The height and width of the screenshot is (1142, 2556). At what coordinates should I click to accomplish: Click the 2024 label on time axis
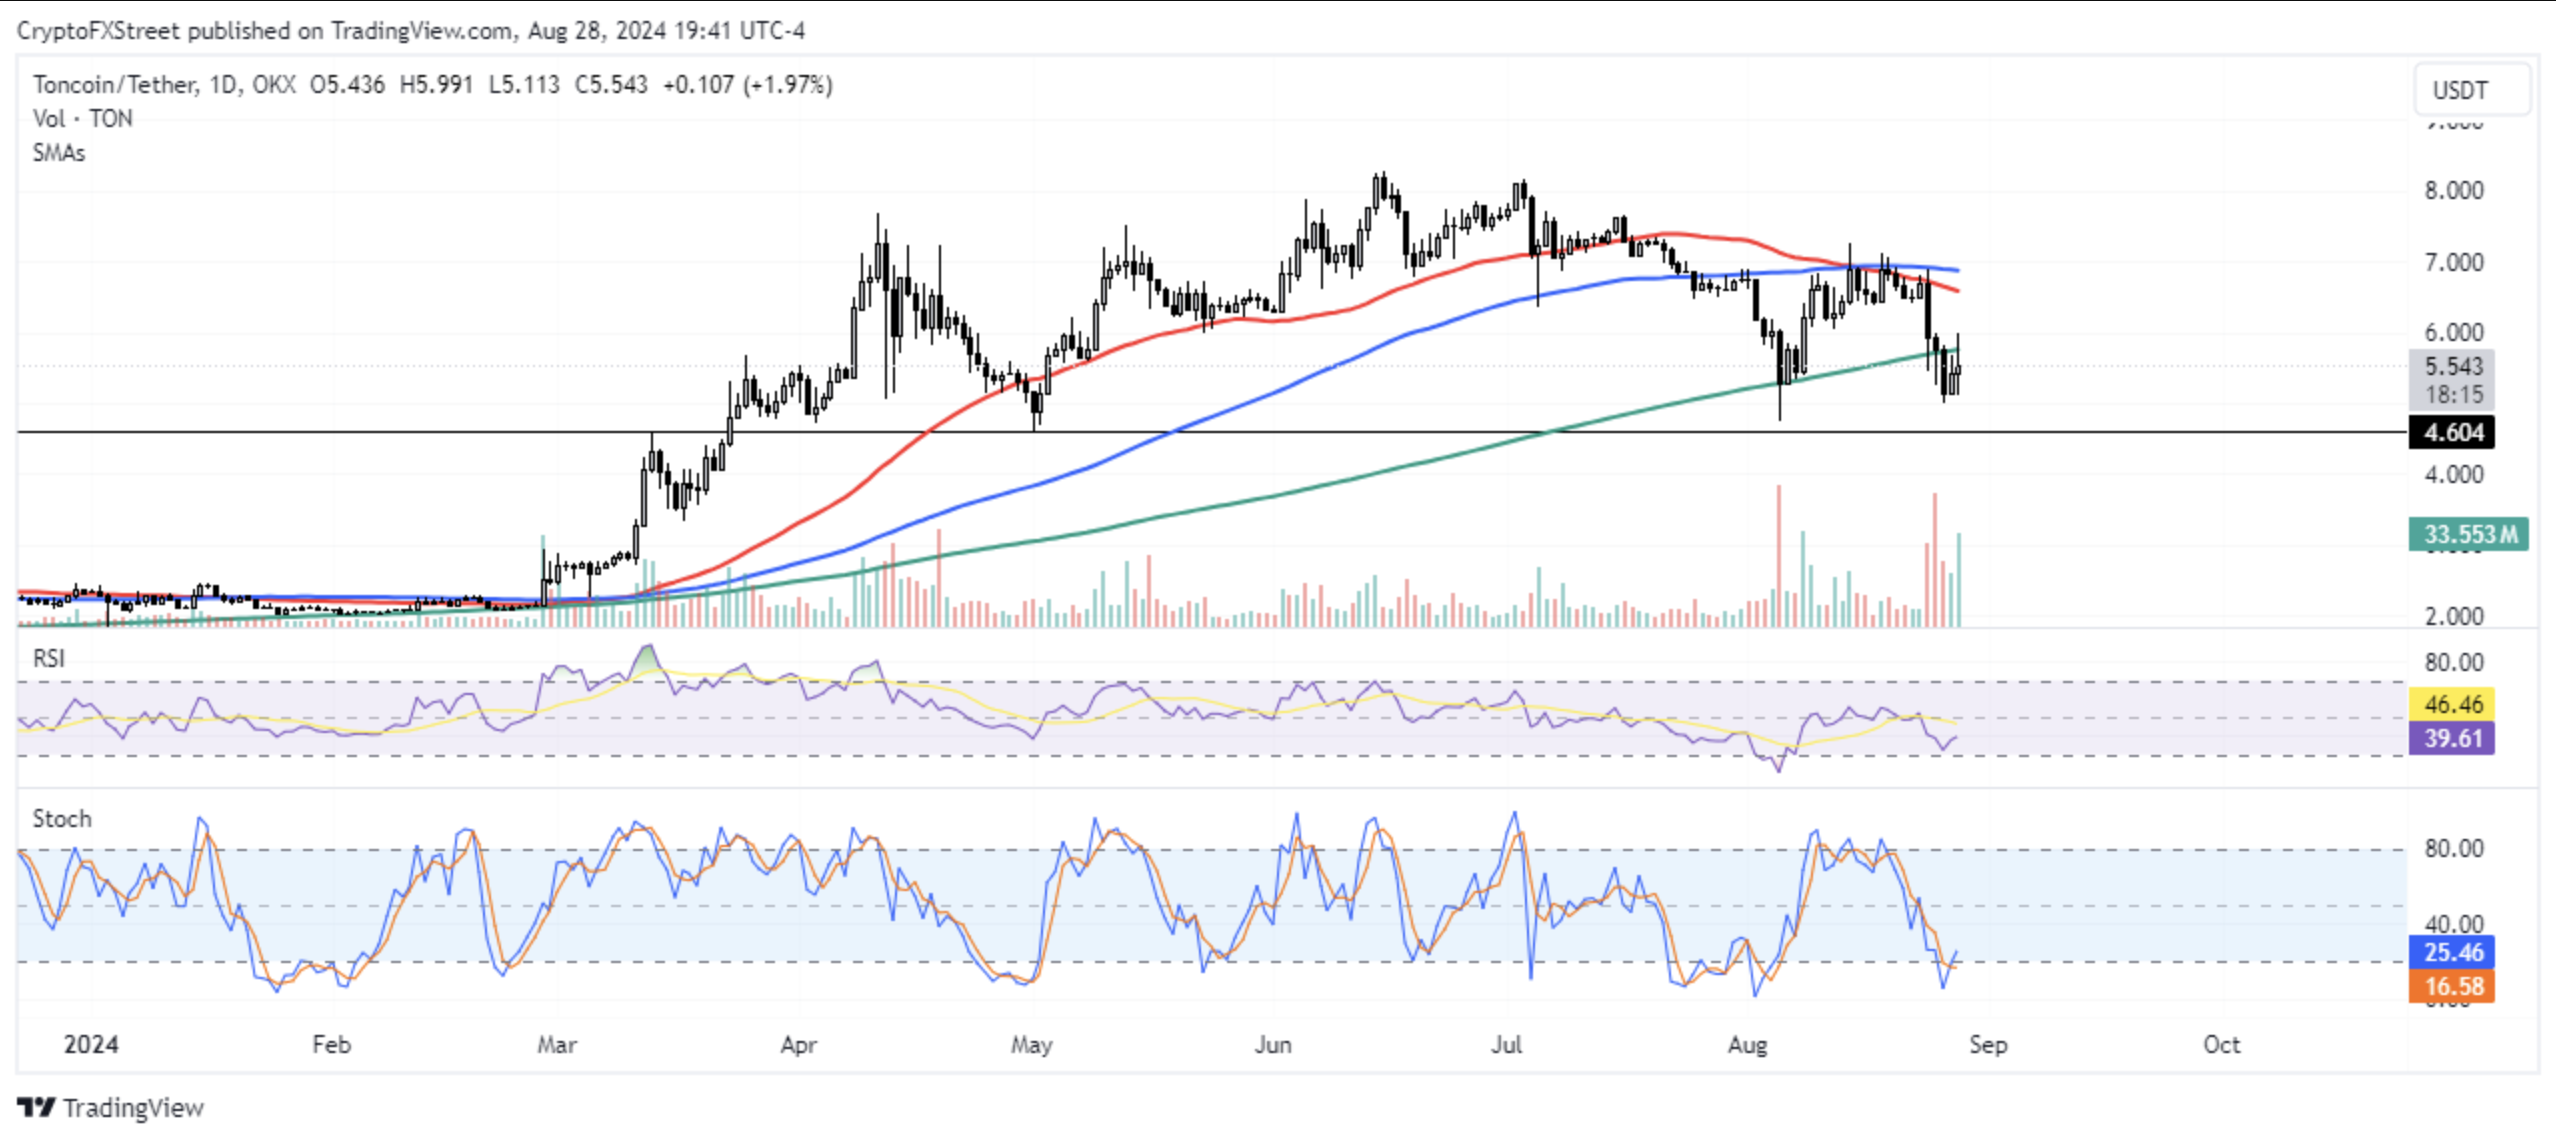tap(91, 1045)
